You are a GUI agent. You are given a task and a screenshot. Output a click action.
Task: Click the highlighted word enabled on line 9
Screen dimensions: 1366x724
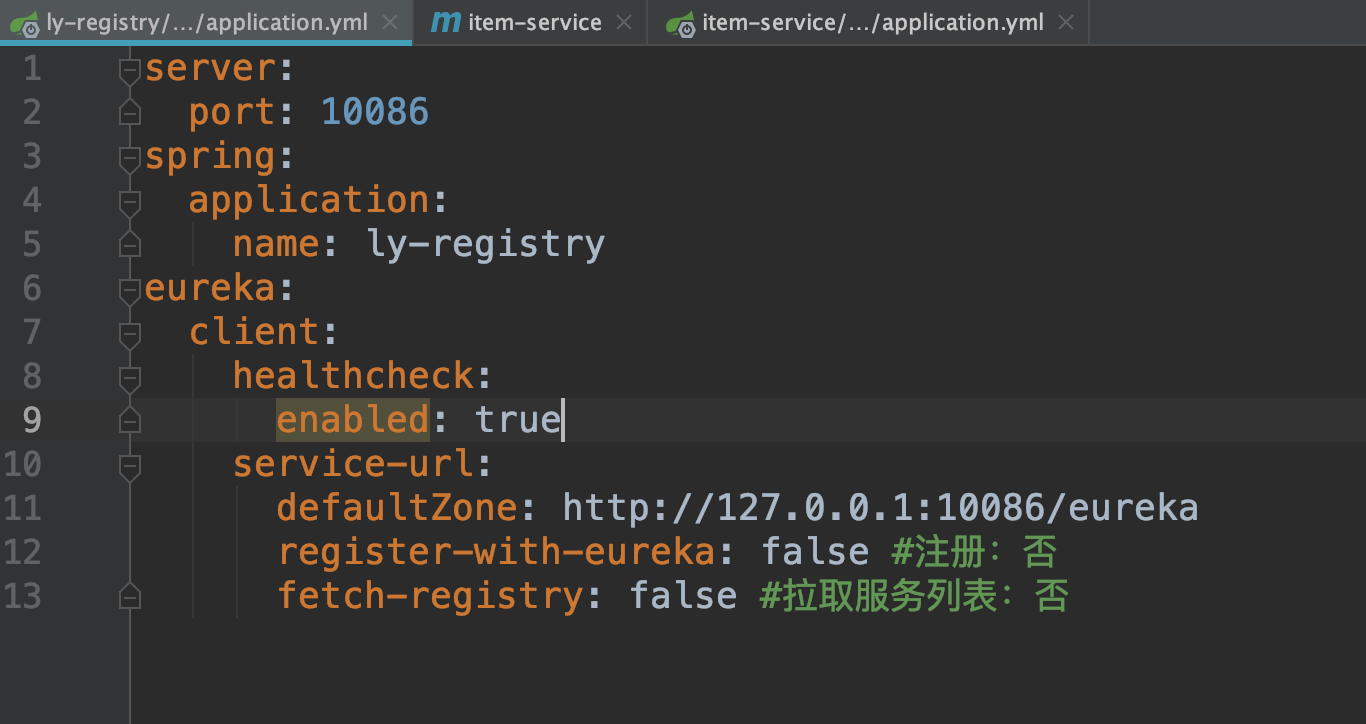[352, 419]
